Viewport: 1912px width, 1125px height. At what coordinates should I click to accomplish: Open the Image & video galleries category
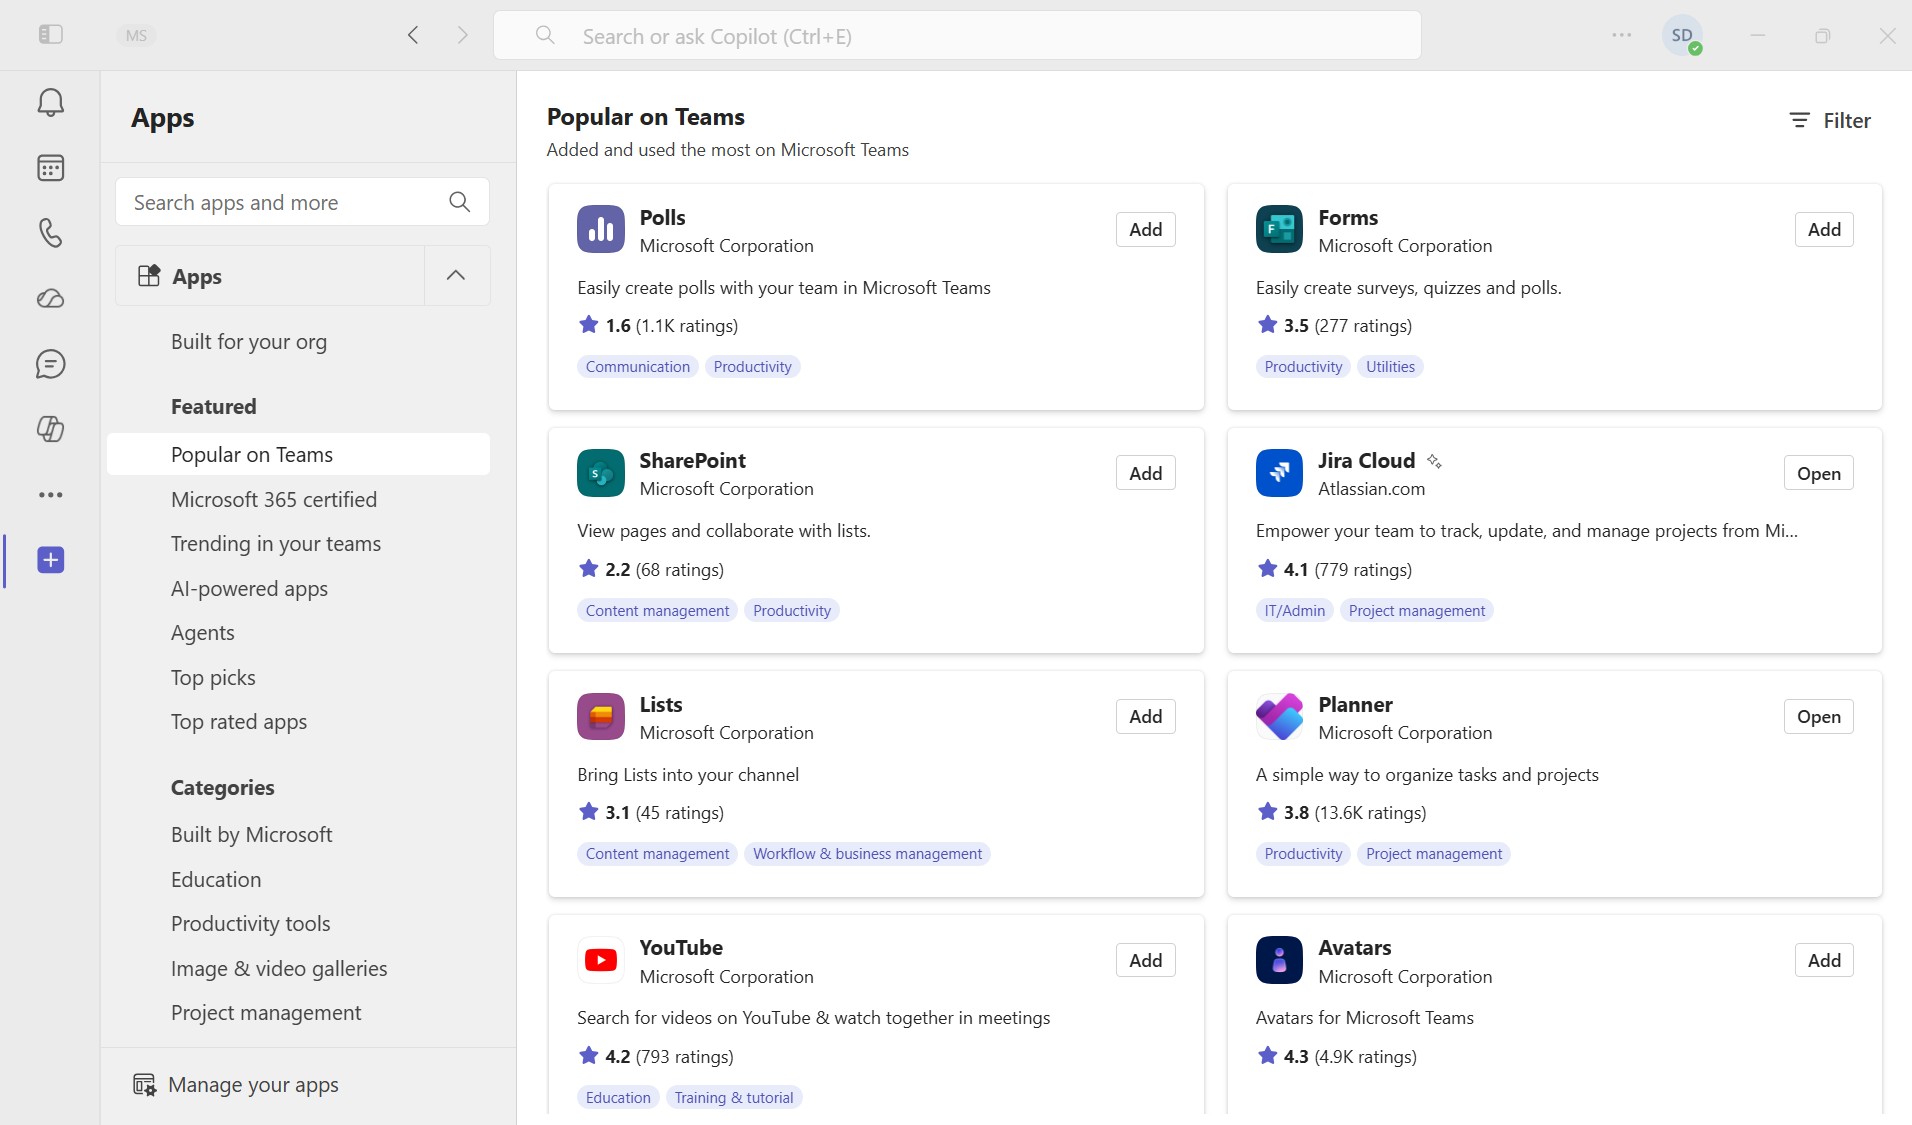(279, 969)
